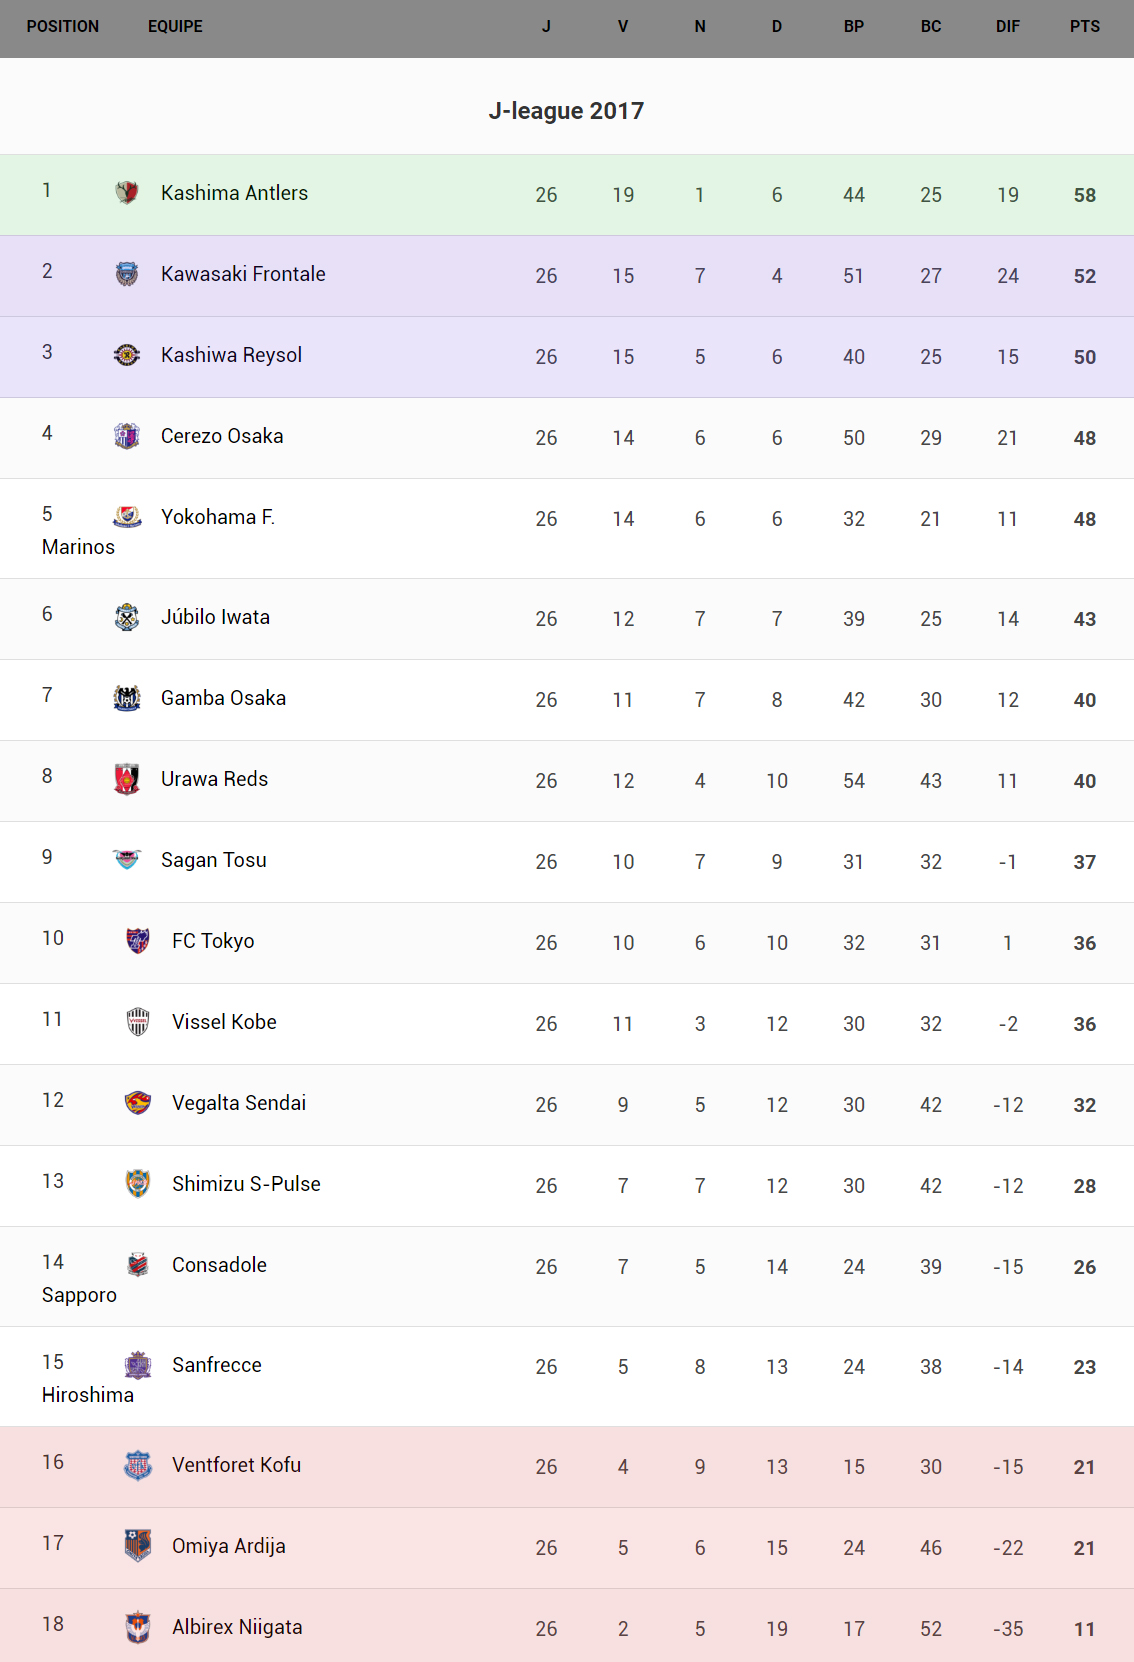The image size is (1134, 1662).
Task: Click the Albirex Niigata club crest
Action: coord(138,1626)
